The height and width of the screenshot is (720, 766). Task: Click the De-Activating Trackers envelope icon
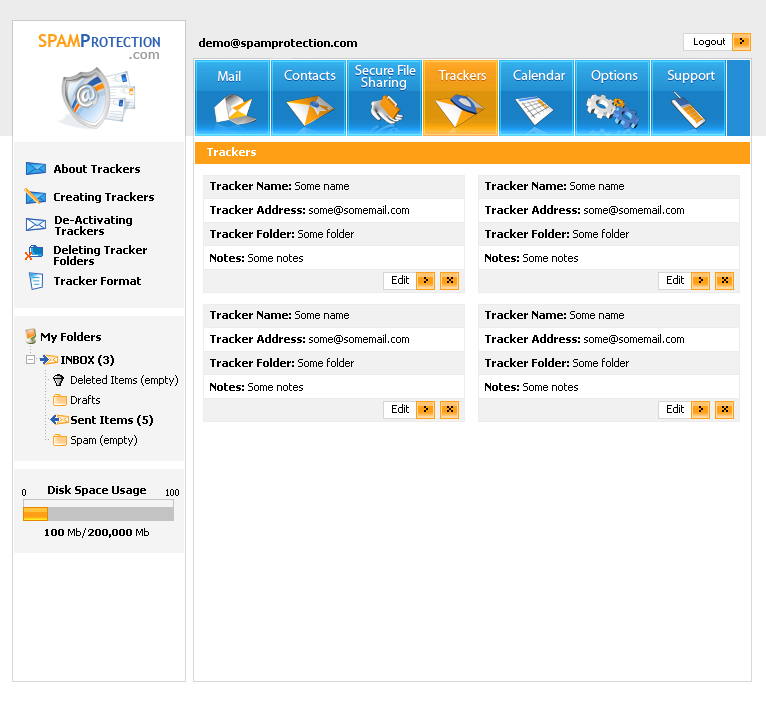(36, 225)
